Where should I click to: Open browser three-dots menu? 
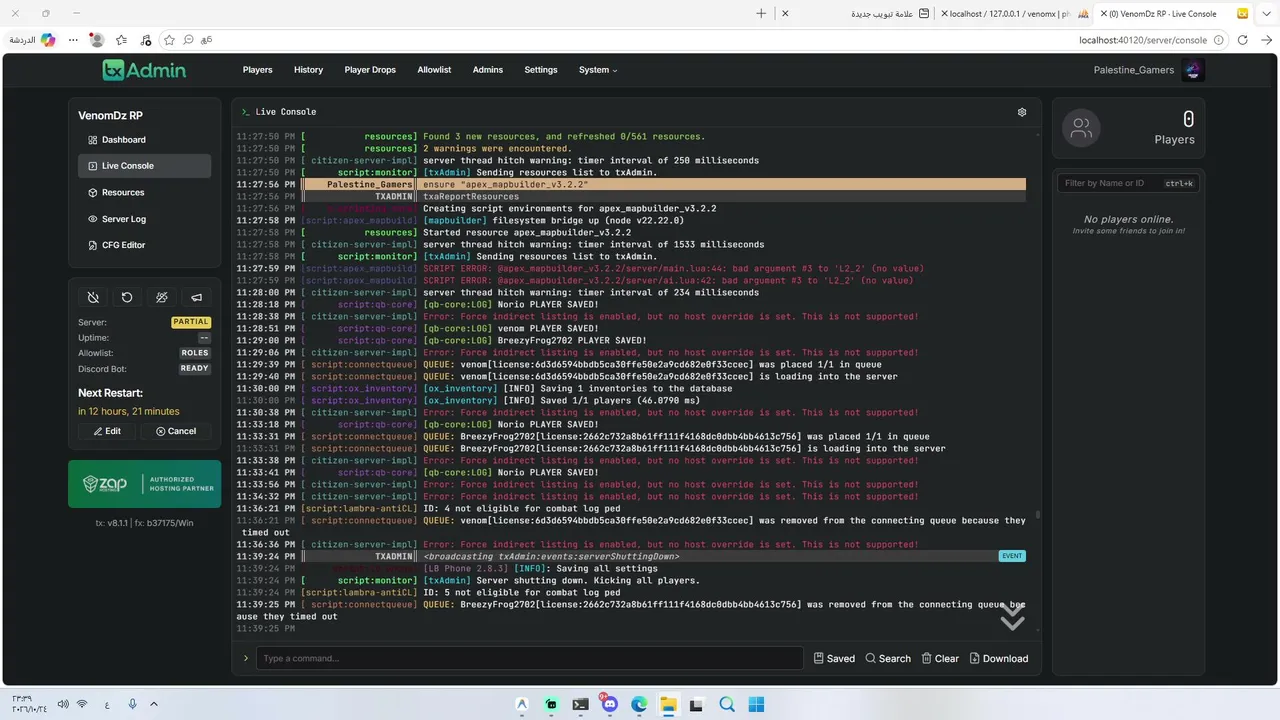coord(73,40)
